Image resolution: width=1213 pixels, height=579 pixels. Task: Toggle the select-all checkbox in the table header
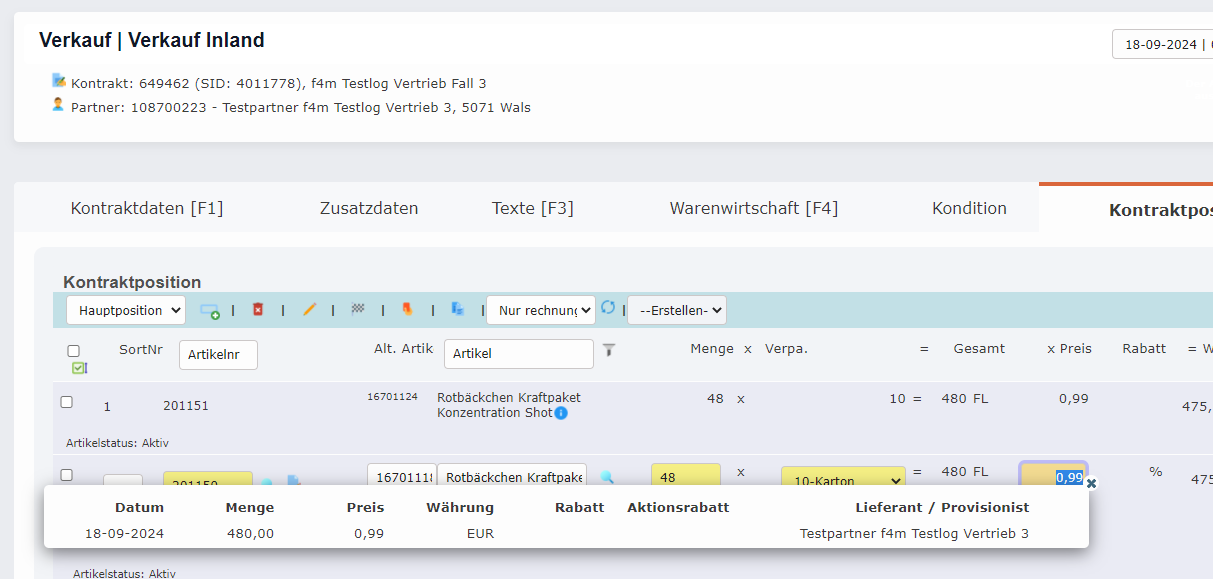tap(72, 349)
